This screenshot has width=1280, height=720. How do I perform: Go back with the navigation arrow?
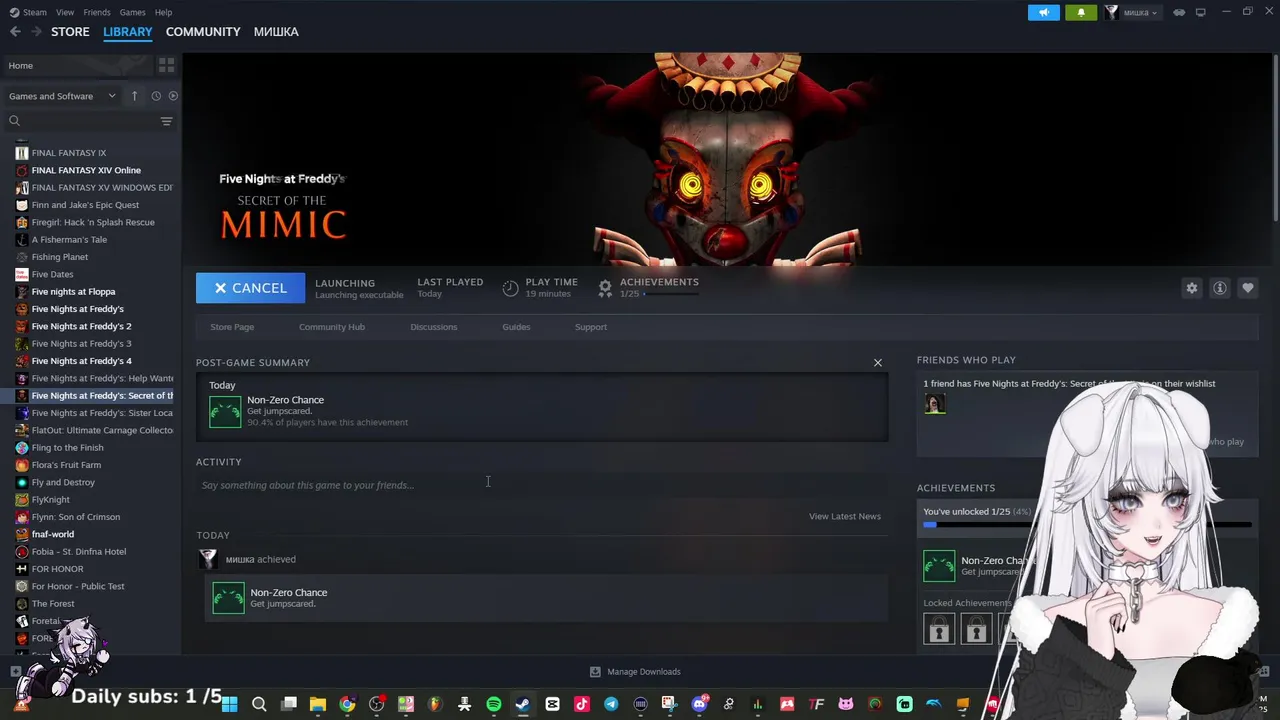click(15, 32)
